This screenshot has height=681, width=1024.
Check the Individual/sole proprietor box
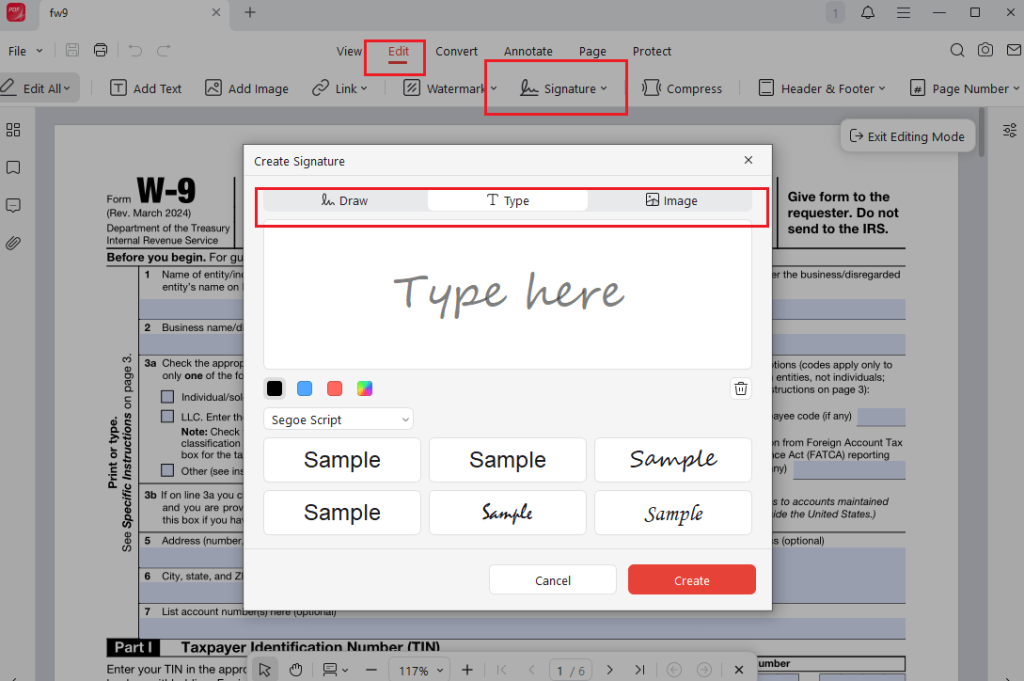168,396
